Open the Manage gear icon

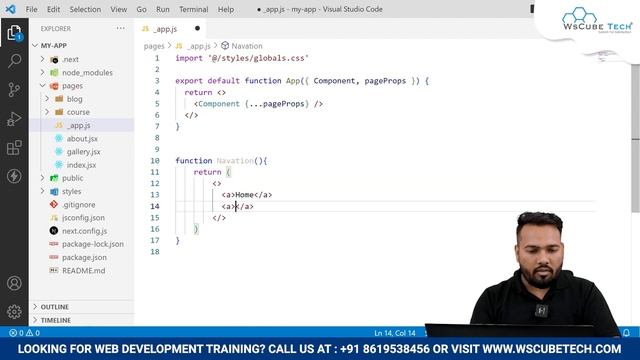click(x=14, y=311)
